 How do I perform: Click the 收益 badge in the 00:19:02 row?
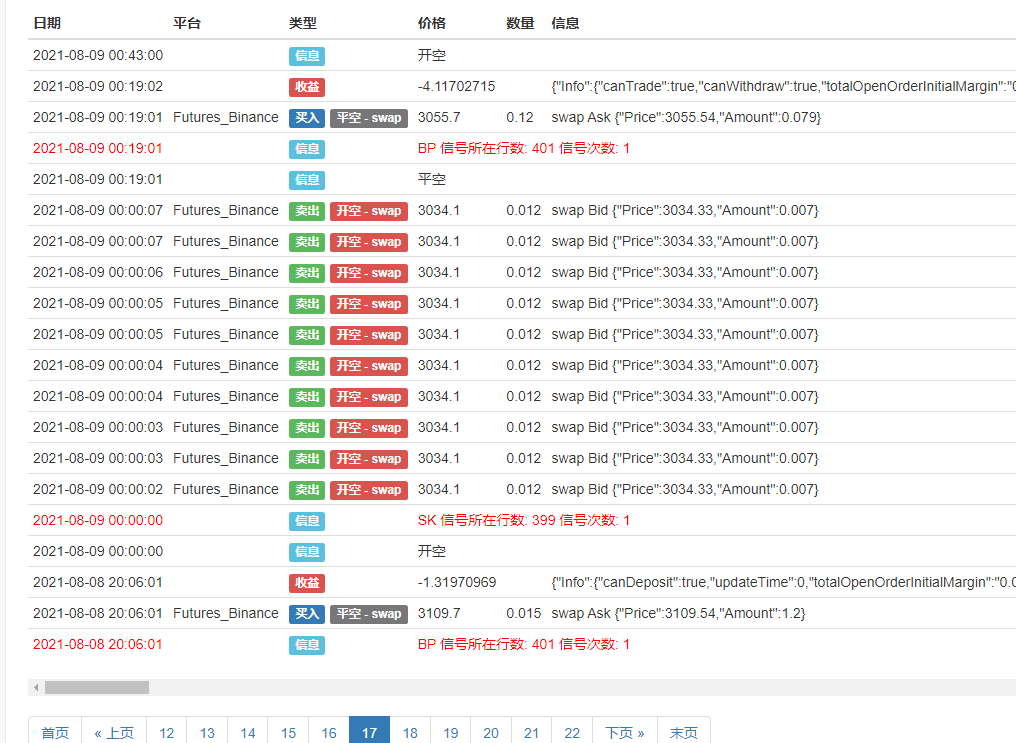click(x=307, y=87)
